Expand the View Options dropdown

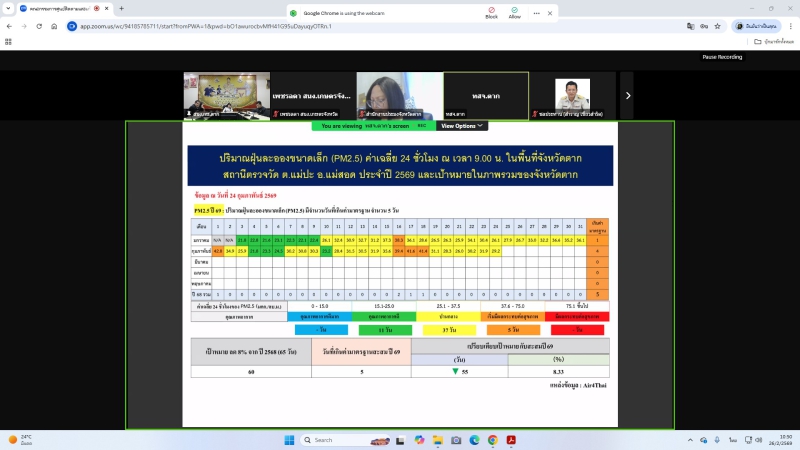(462, 126)
